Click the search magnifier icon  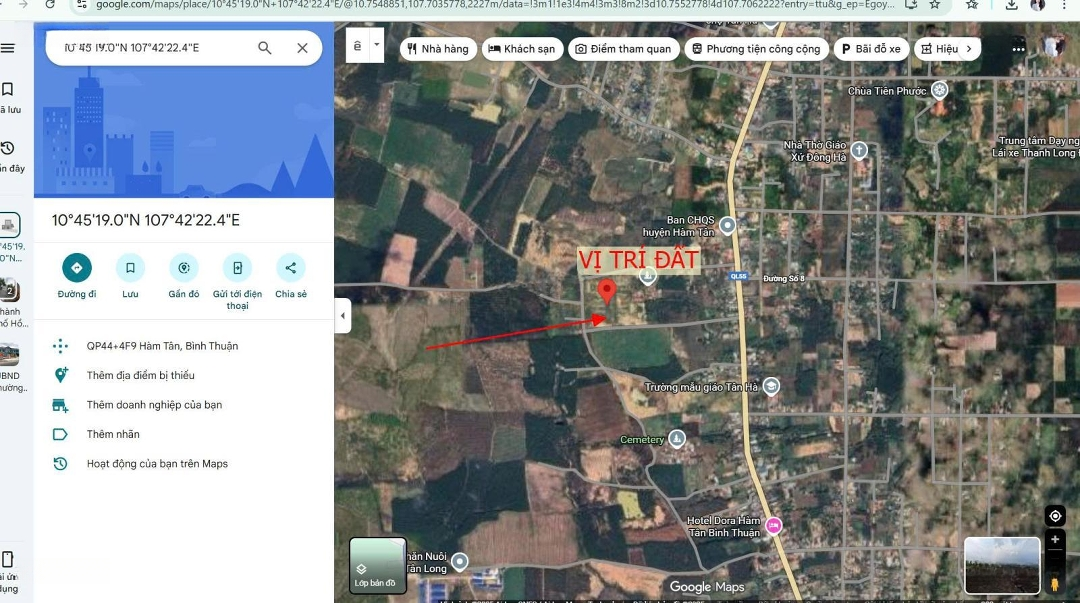click(x=265, y=48)
